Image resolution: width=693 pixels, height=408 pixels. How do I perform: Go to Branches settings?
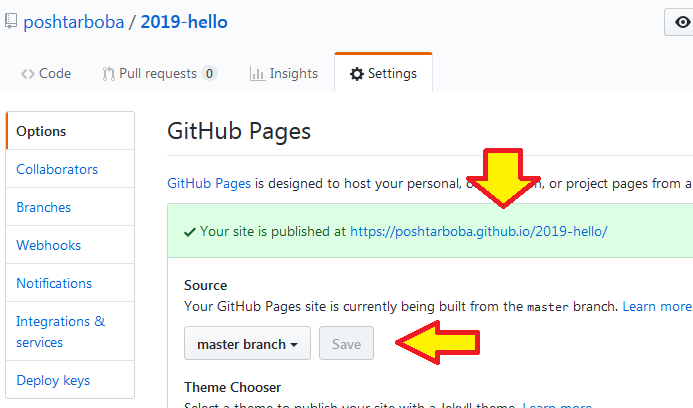(70, 207)
